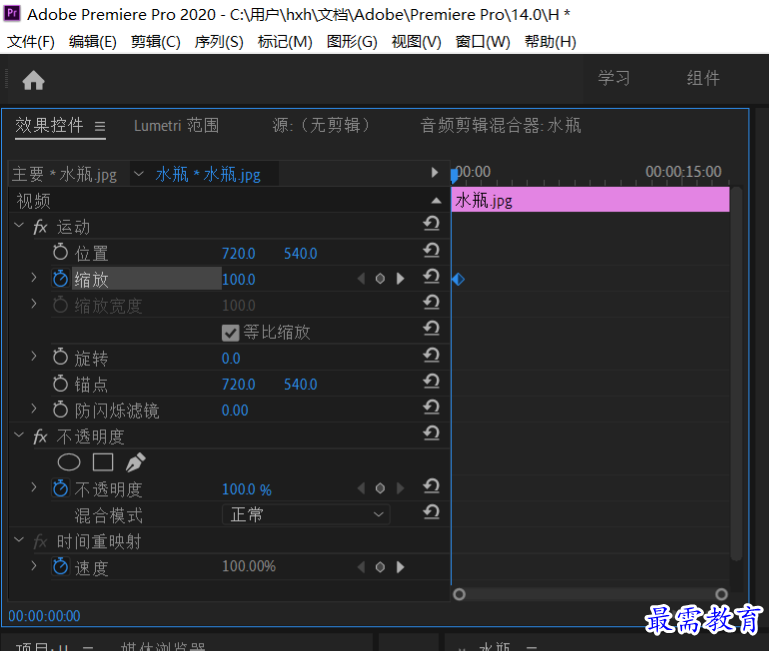
Task: Create a 4-point polygon mask
Action: (103, 462)
